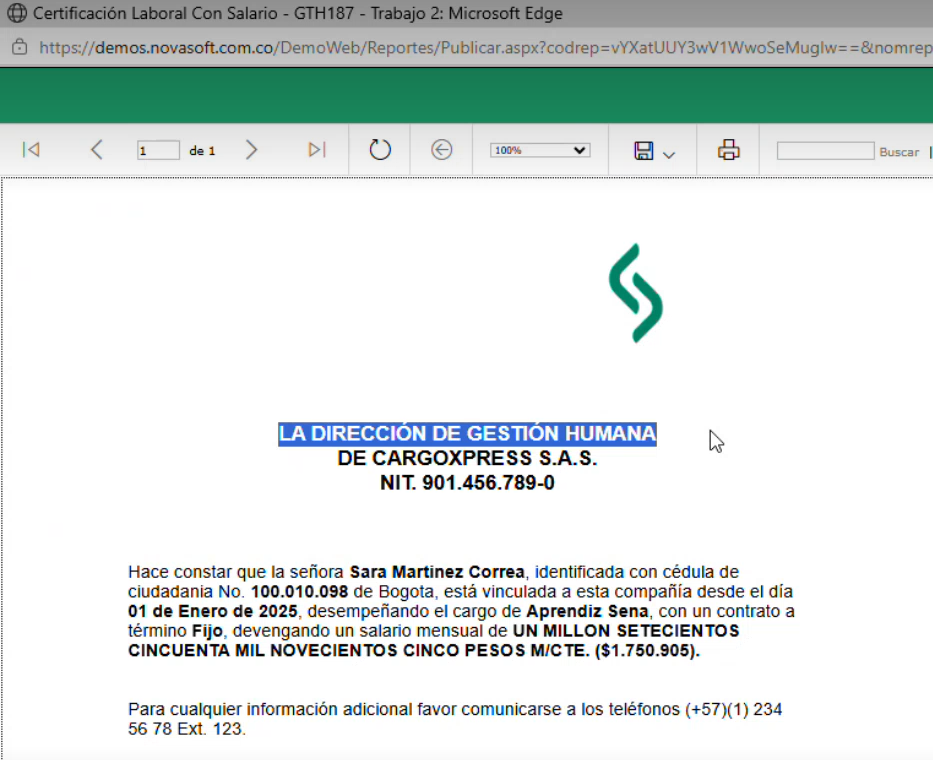Image resolution: width=933 pixels, height=760 pixels.
Task: Click the ID number 100.010.098
Action: click(x=299, y=592)
